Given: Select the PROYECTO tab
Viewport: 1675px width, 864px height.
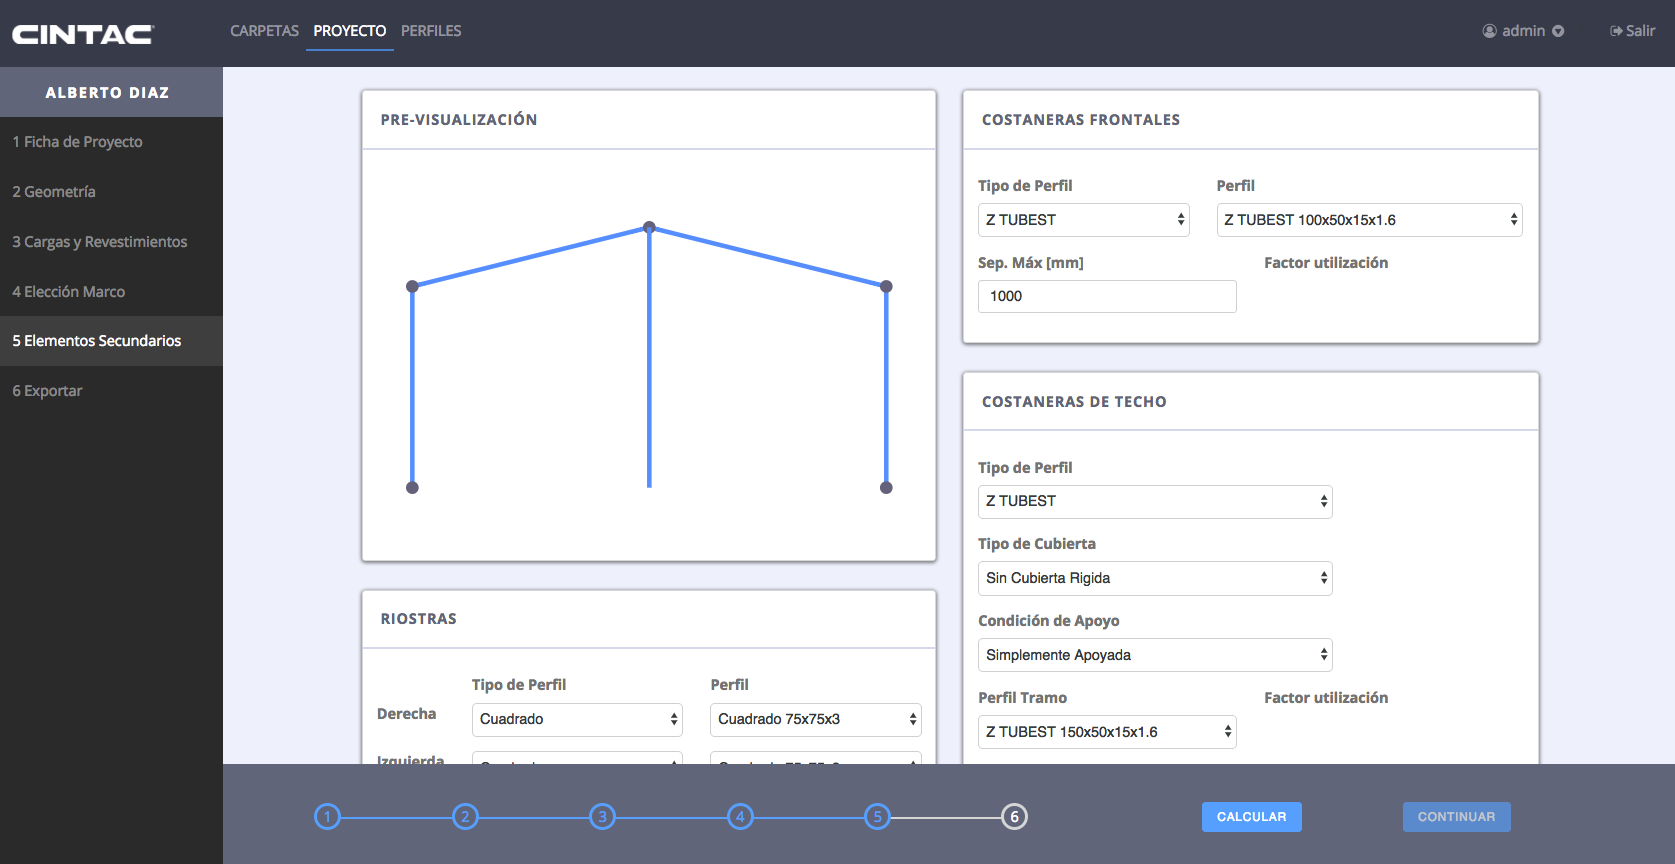Looking at the screenshot, I should coord(350,31).
